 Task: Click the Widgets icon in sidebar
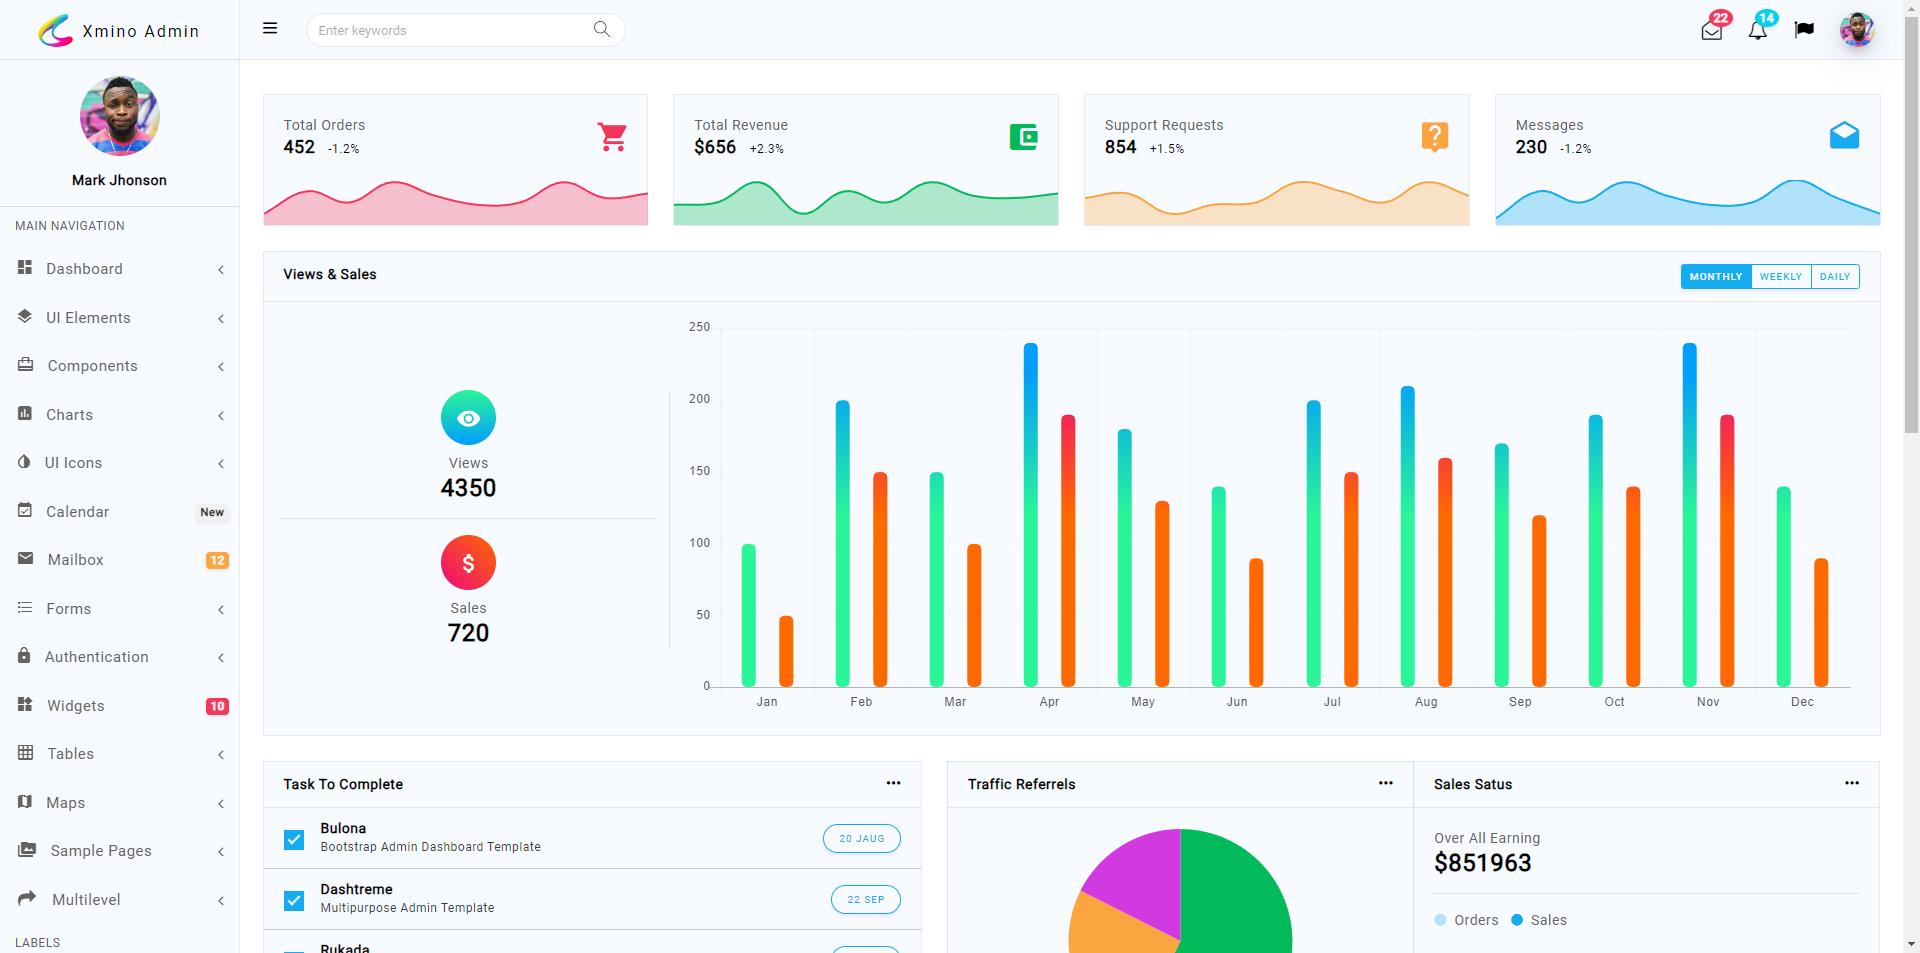[x=25, y=704]
